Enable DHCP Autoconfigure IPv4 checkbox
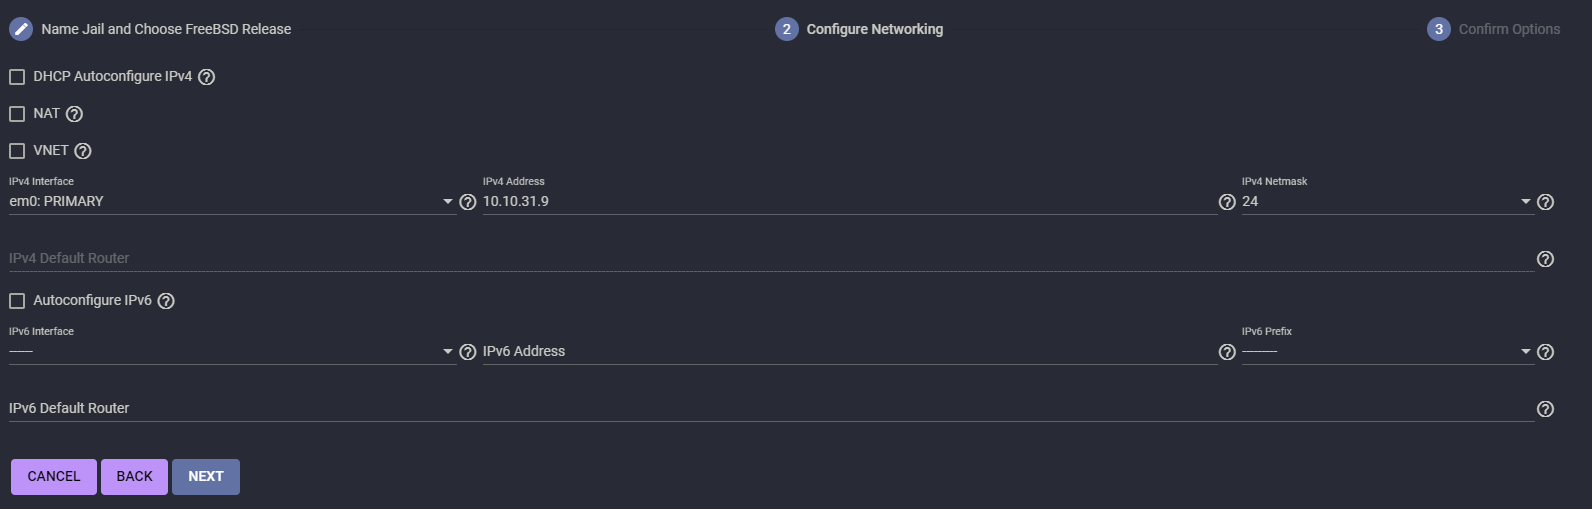Viewport: 1592px width, 509px height. click(x=17, y=77)
